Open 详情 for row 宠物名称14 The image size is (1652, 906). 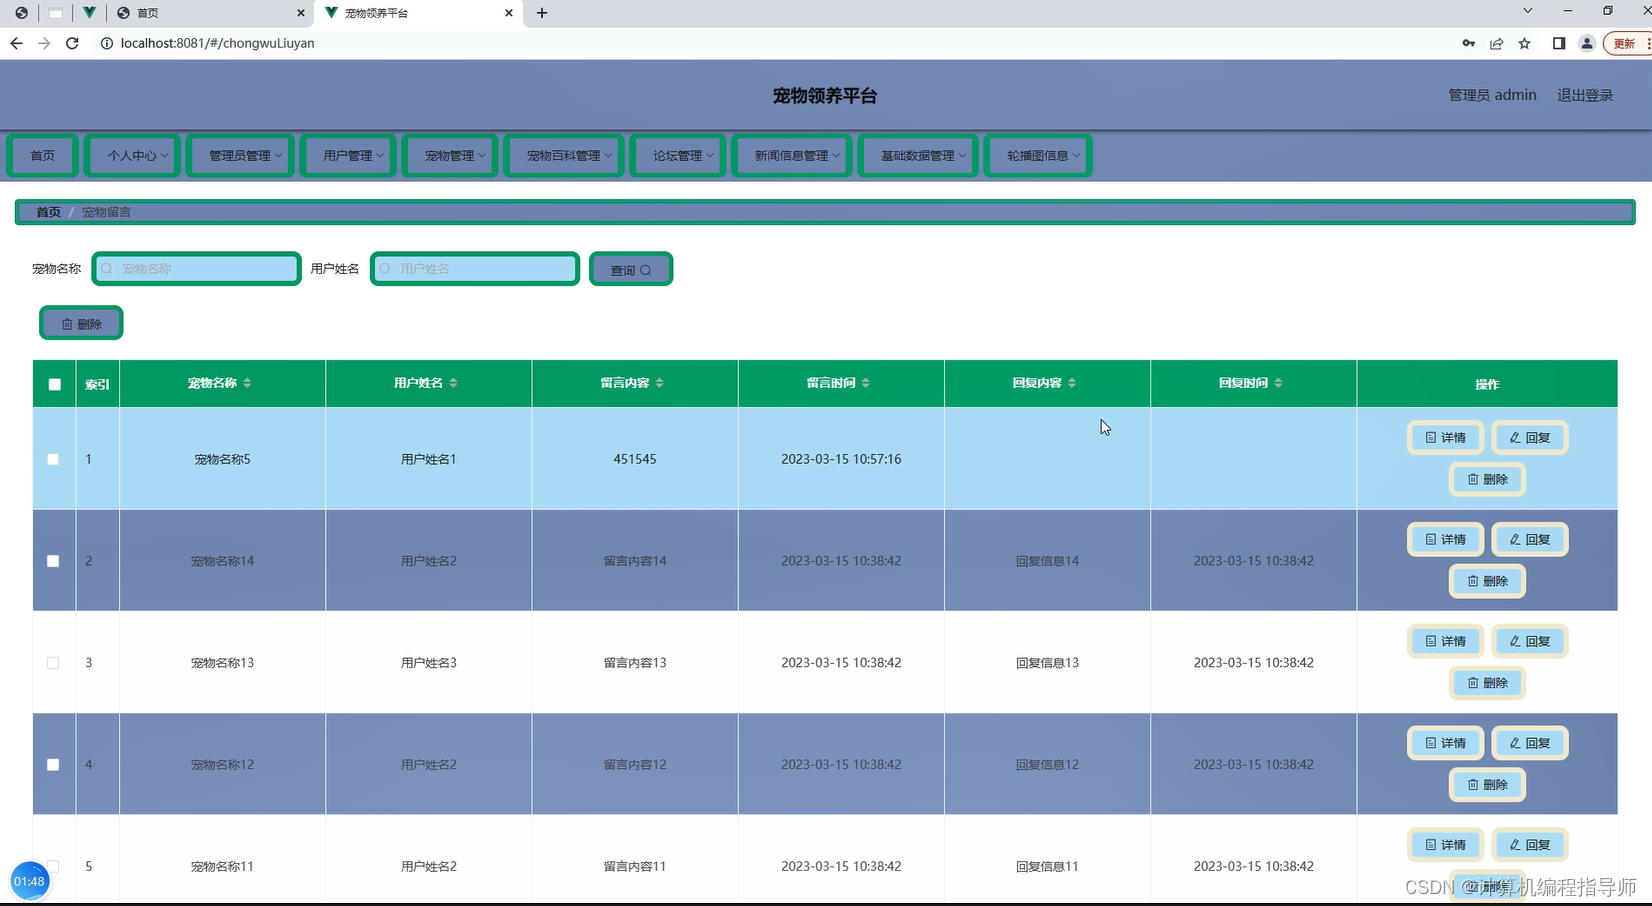click(x=1446, y=540)
